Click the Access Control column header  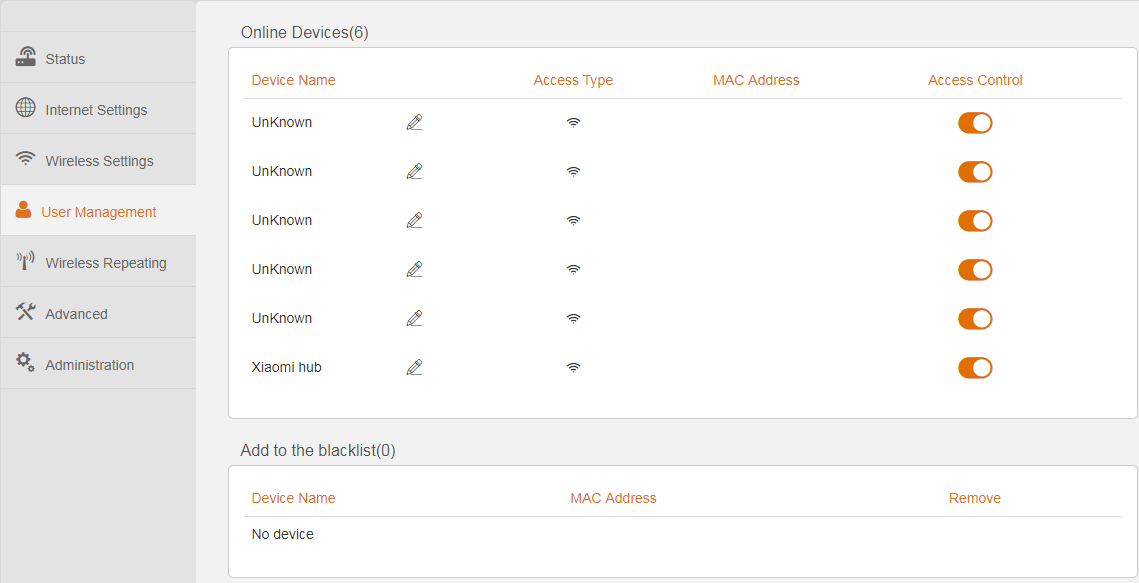click(x=975, y=81)
